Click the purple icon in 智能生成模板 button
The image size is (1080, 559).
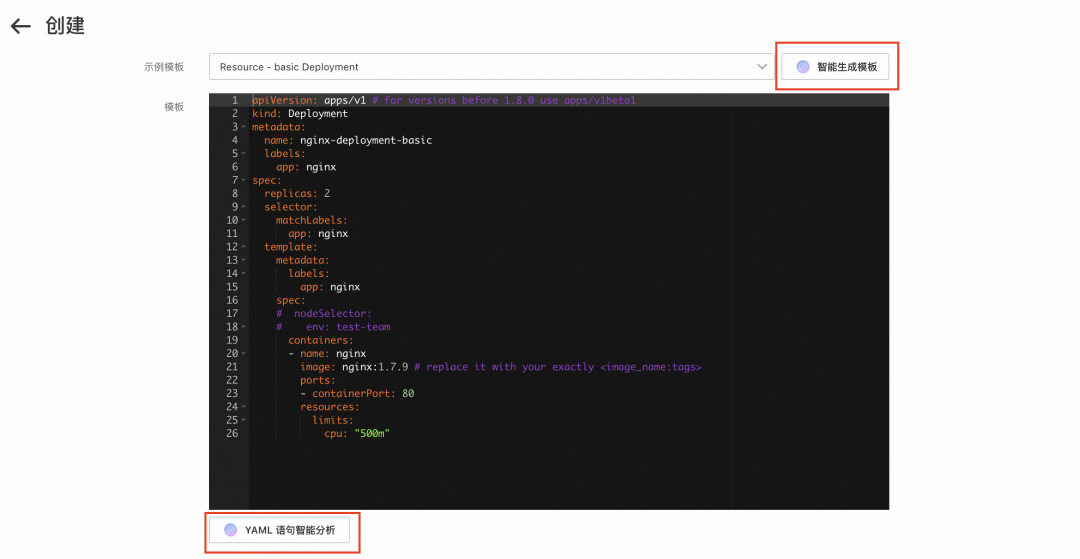pyautogui.click(x=803, y=67)
